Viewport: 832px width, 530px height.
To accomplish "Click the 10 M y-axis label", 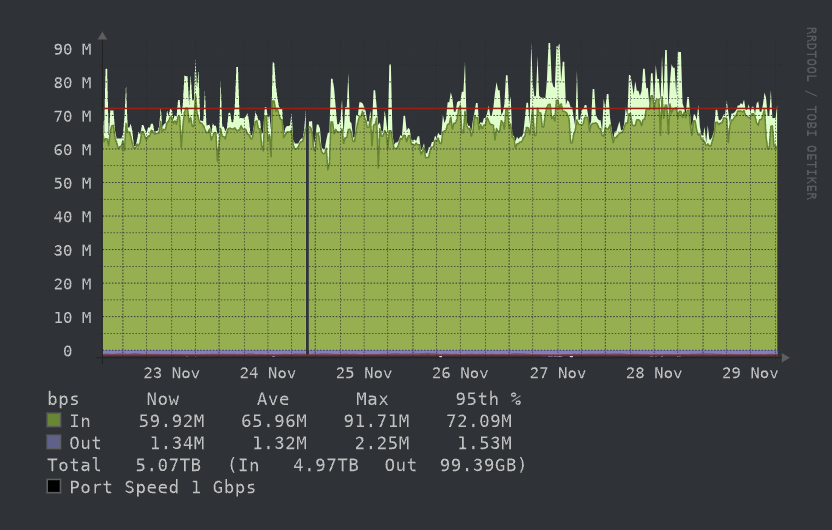I will [72, 318].
